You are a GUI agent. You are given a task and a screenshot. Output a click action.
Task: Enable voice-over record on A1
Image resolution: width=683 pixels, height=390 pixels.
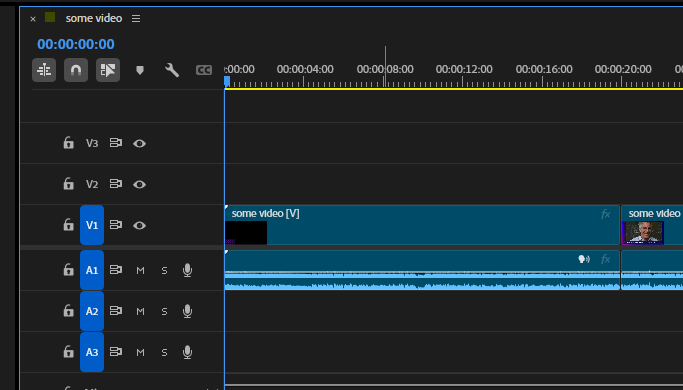tap(187, 270)
